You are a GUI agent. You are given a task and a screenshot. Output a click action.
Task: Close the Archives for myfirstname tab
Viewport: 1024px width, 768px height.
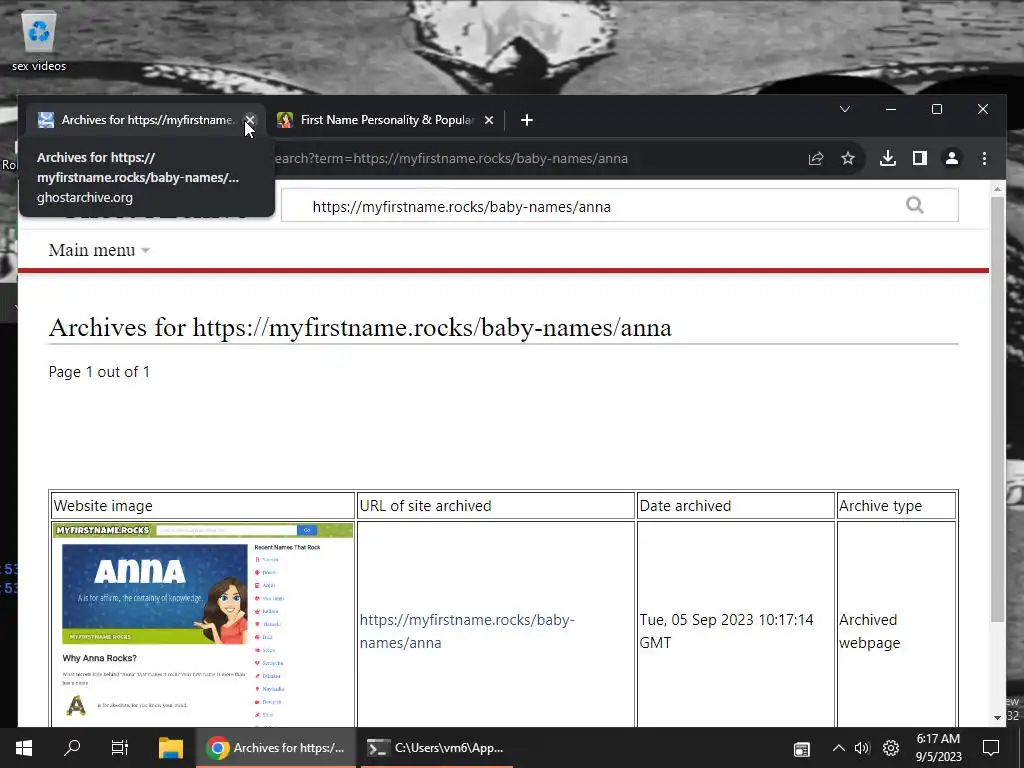(x=249, y=120)
